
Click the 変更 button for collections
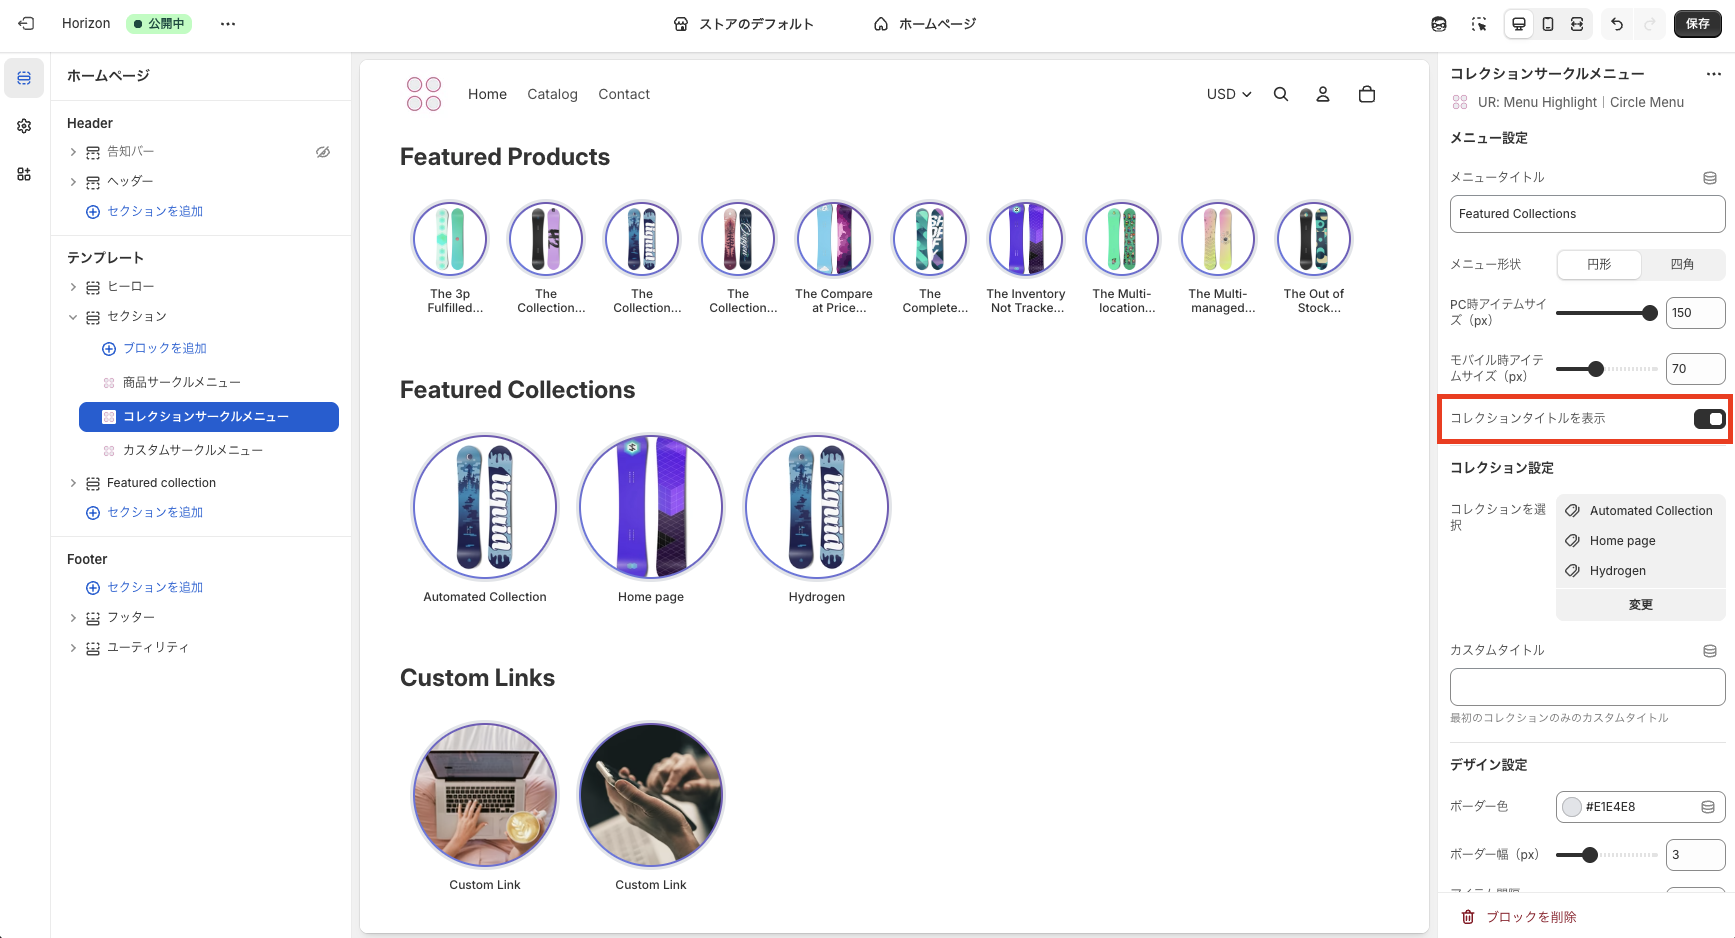click(1640, 605)
